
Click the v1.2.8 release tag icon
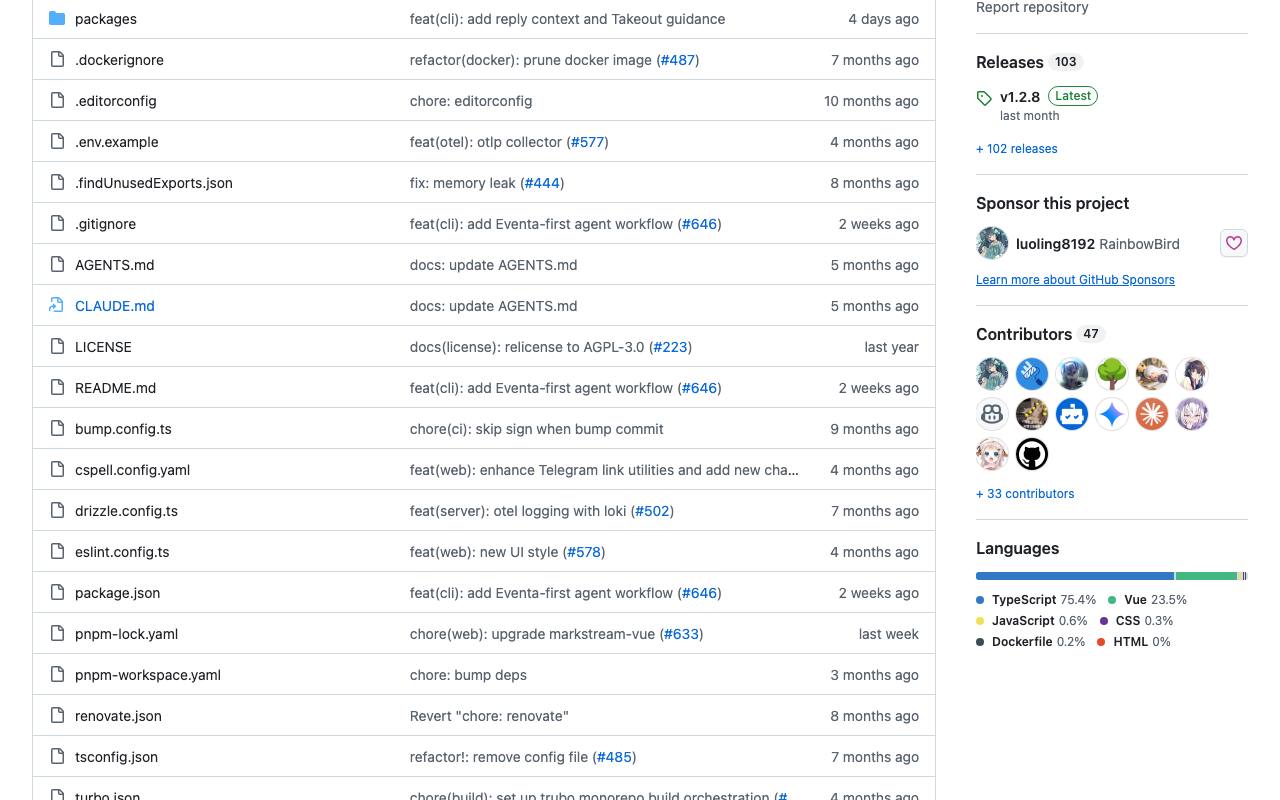984,98
